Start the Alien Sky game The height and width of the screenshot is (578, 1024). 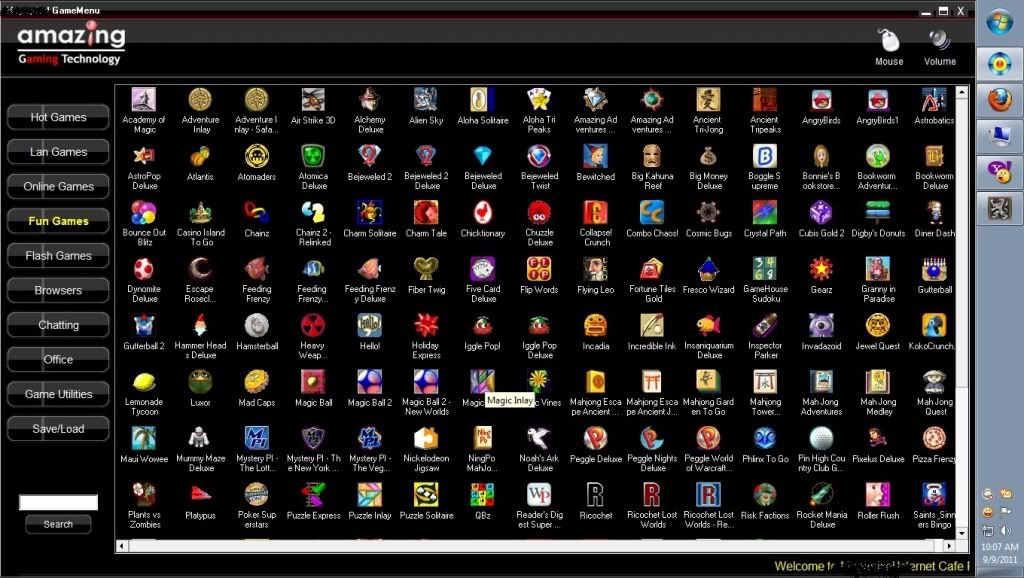click(426, 100)
